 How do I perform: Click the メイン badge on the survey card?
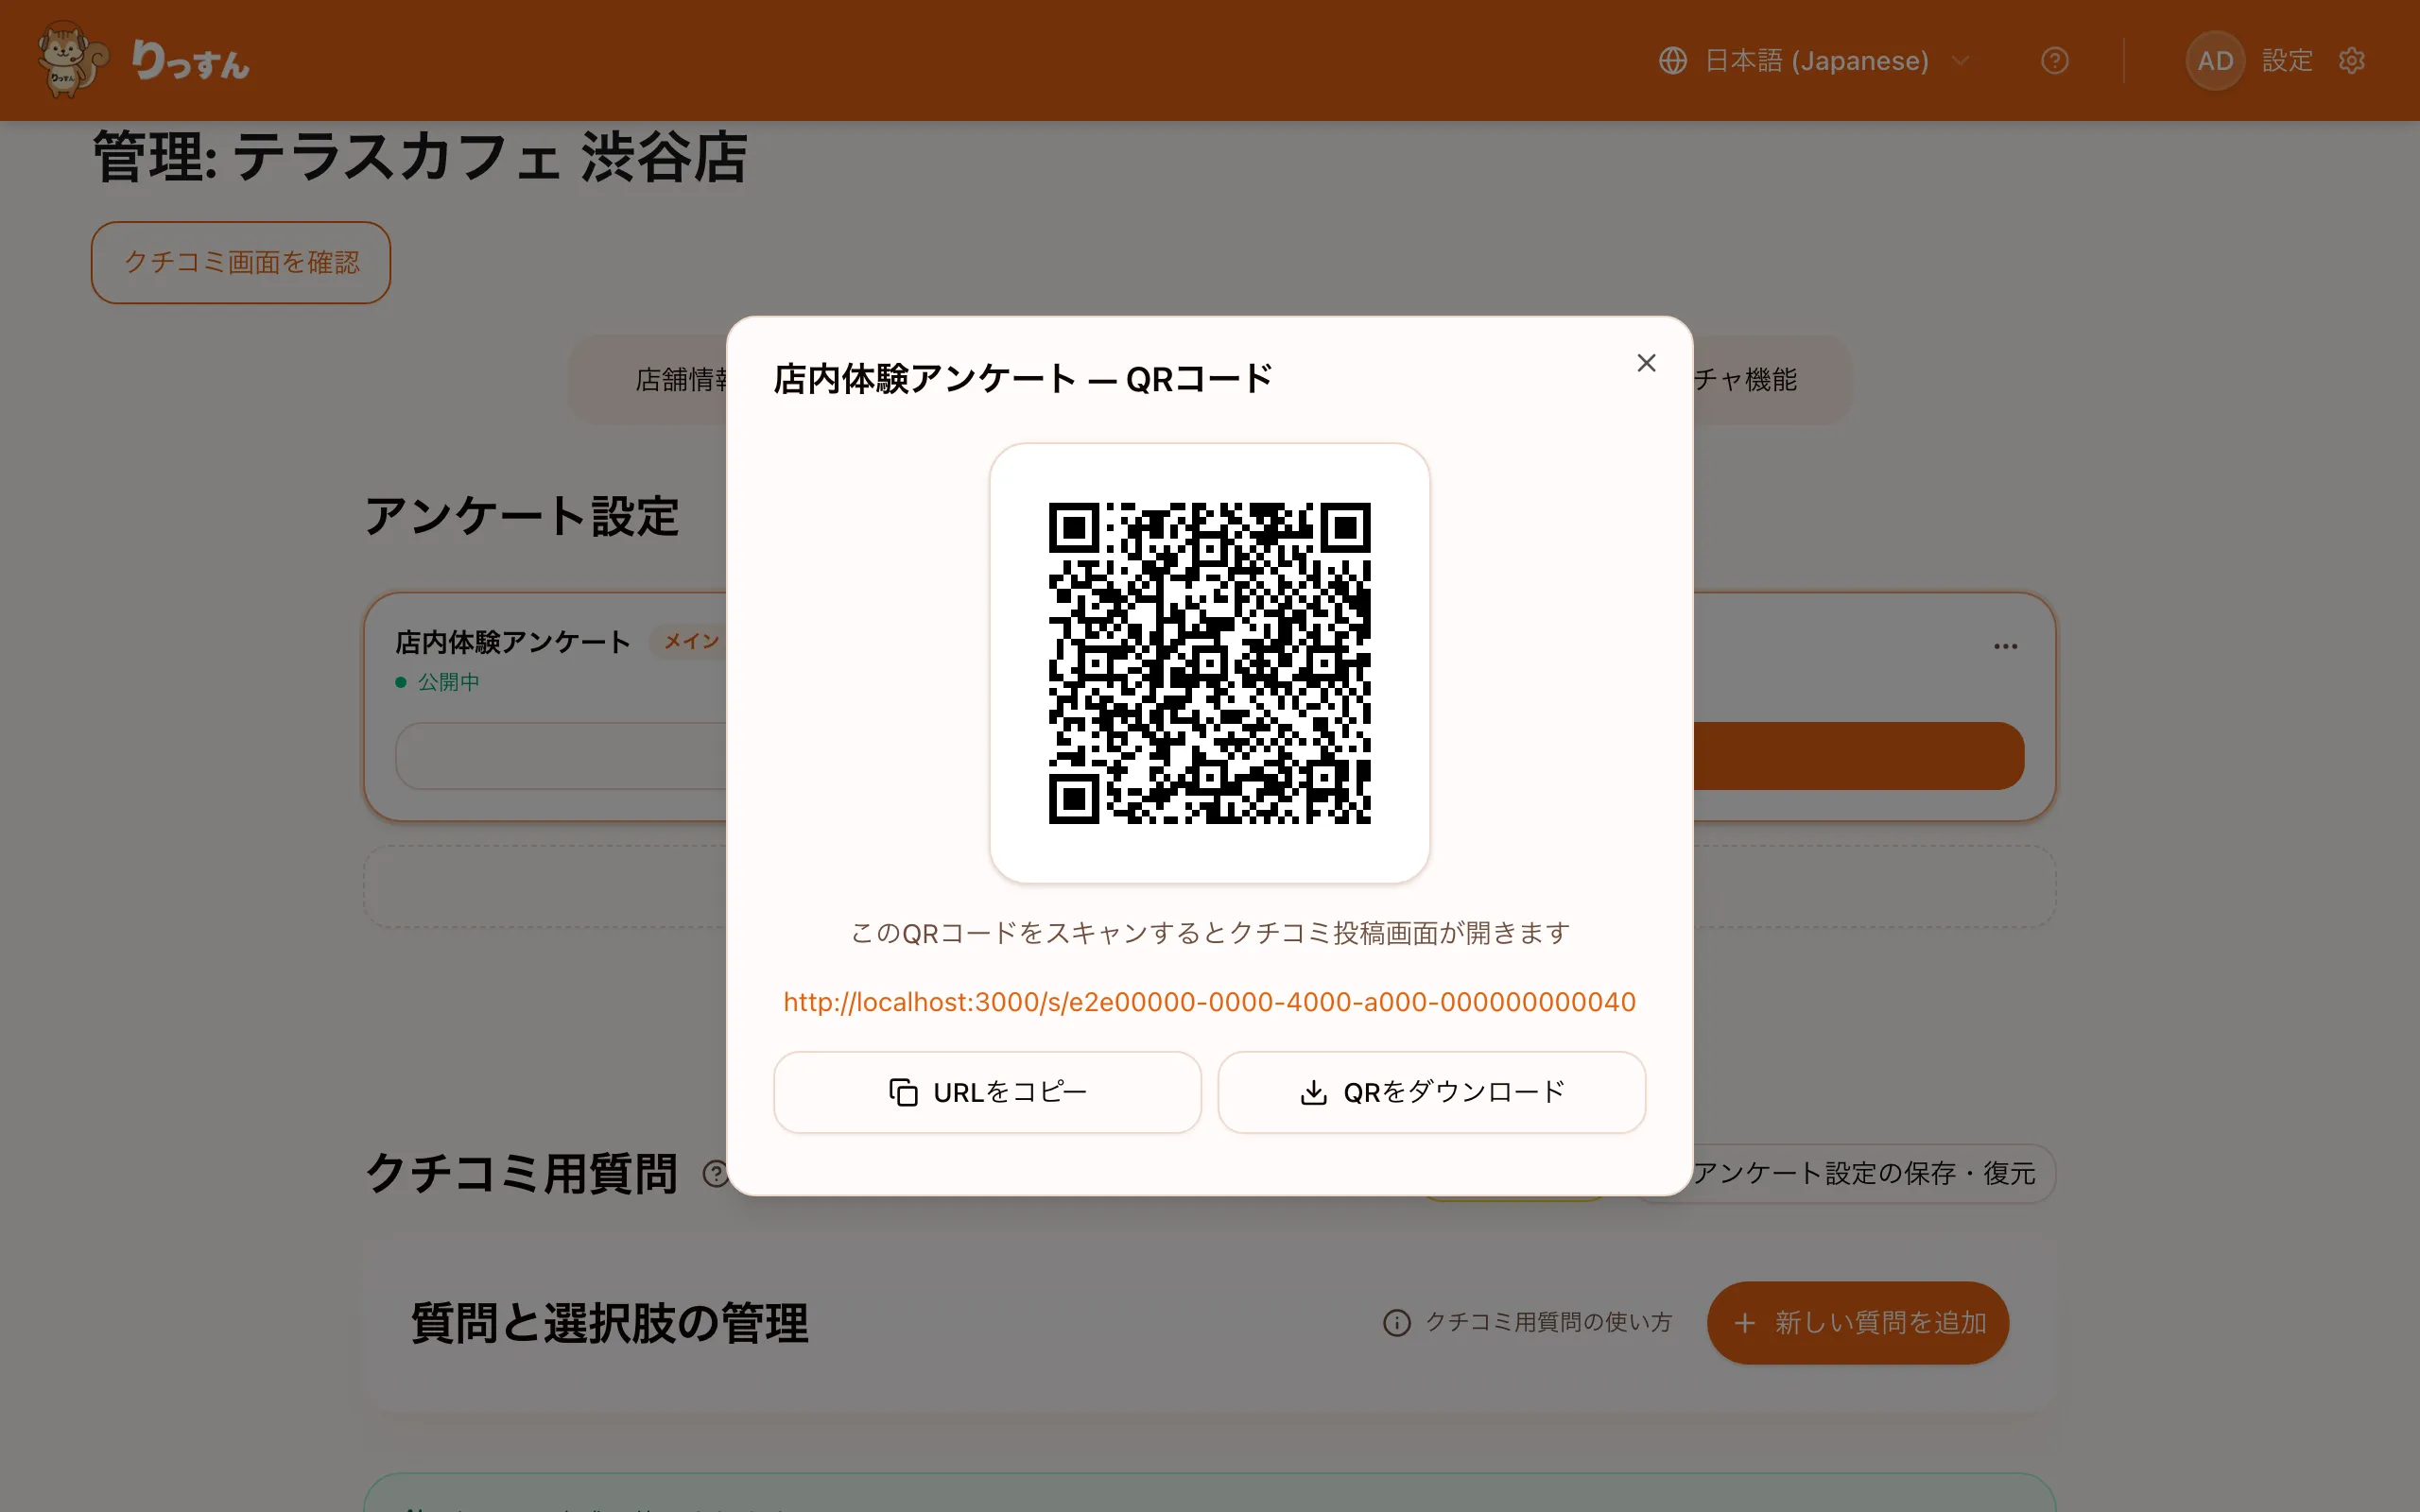tap(690, 641)
